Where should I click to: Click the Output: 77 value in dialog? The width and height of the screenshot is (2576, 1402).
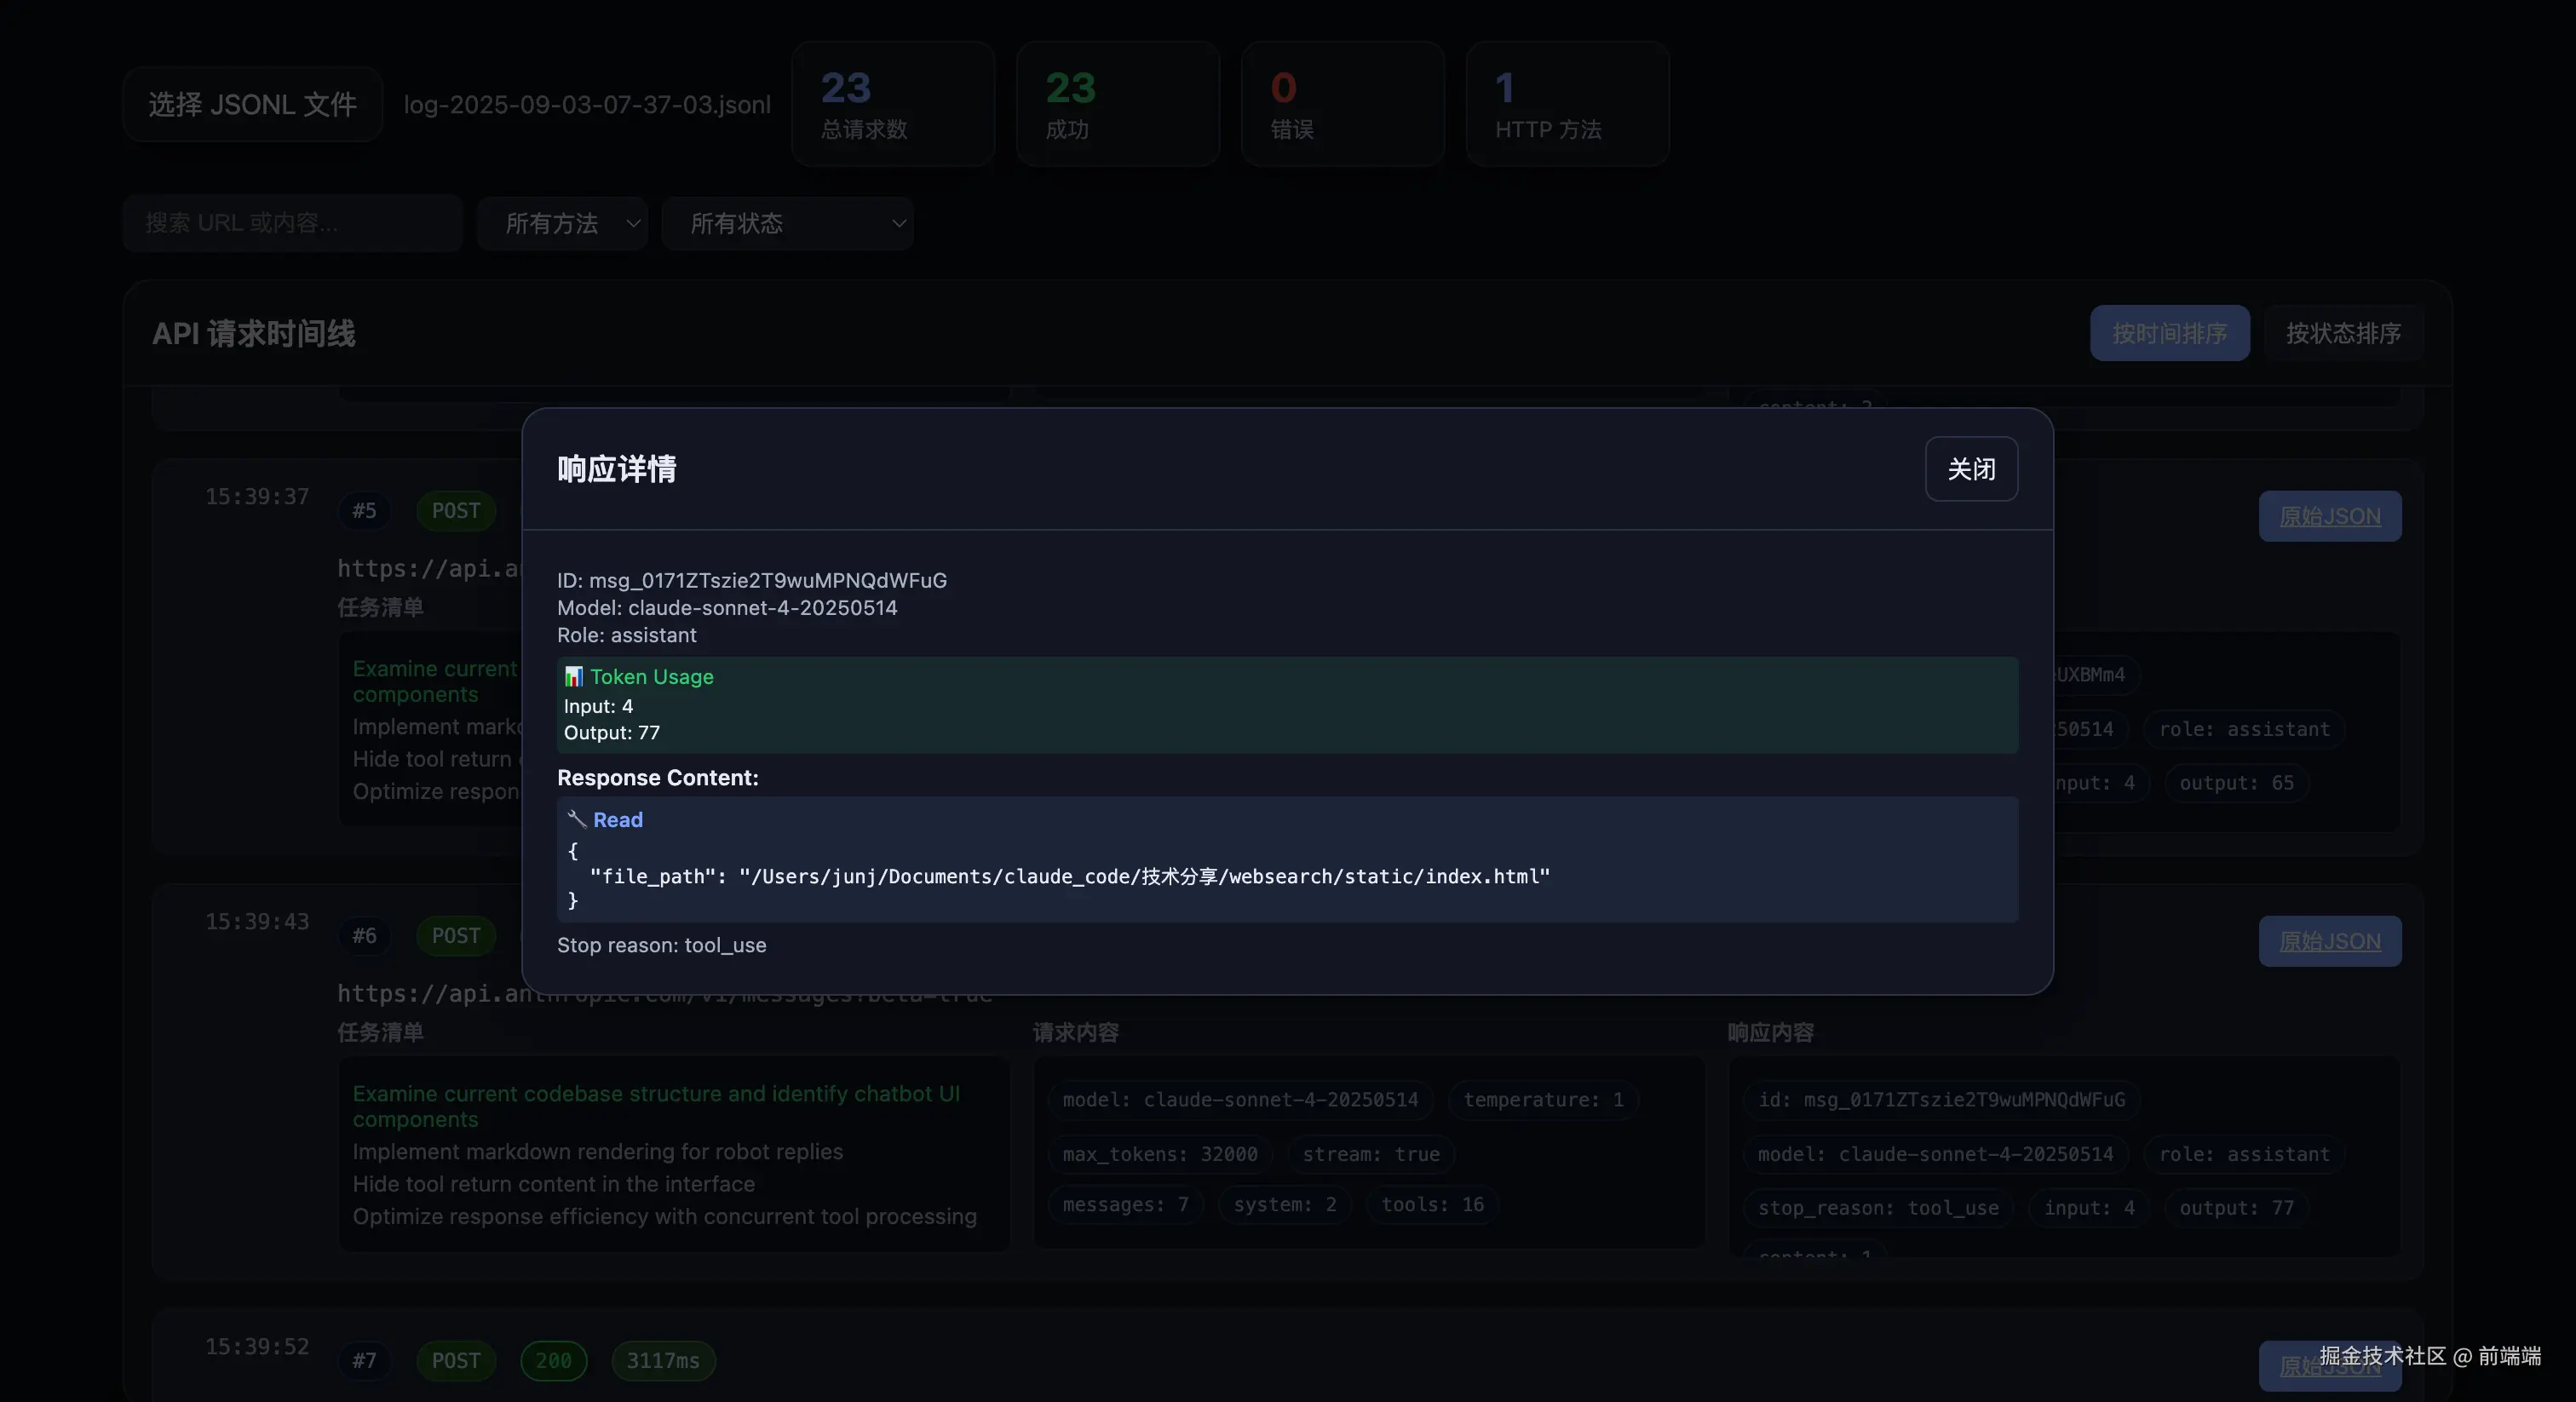(612, 733)
